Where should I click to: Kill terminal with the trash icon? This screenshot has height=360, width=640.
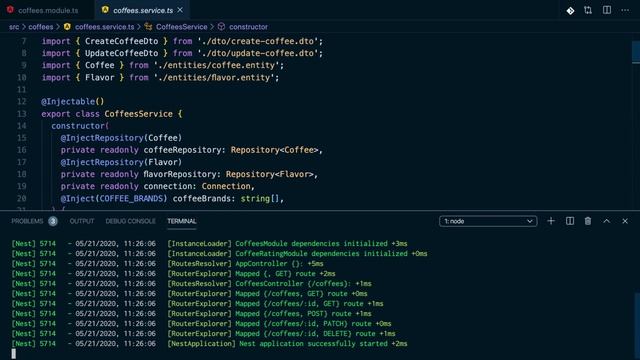click(x=588, y=221)
